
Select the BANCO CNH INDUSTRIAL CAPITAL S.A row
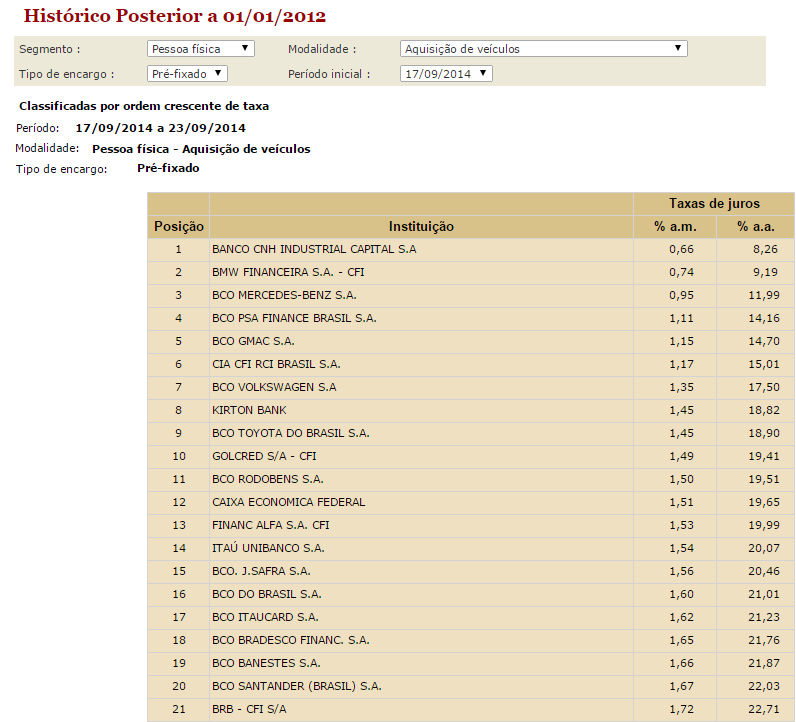pyautogui.click(x=314, y=249)
